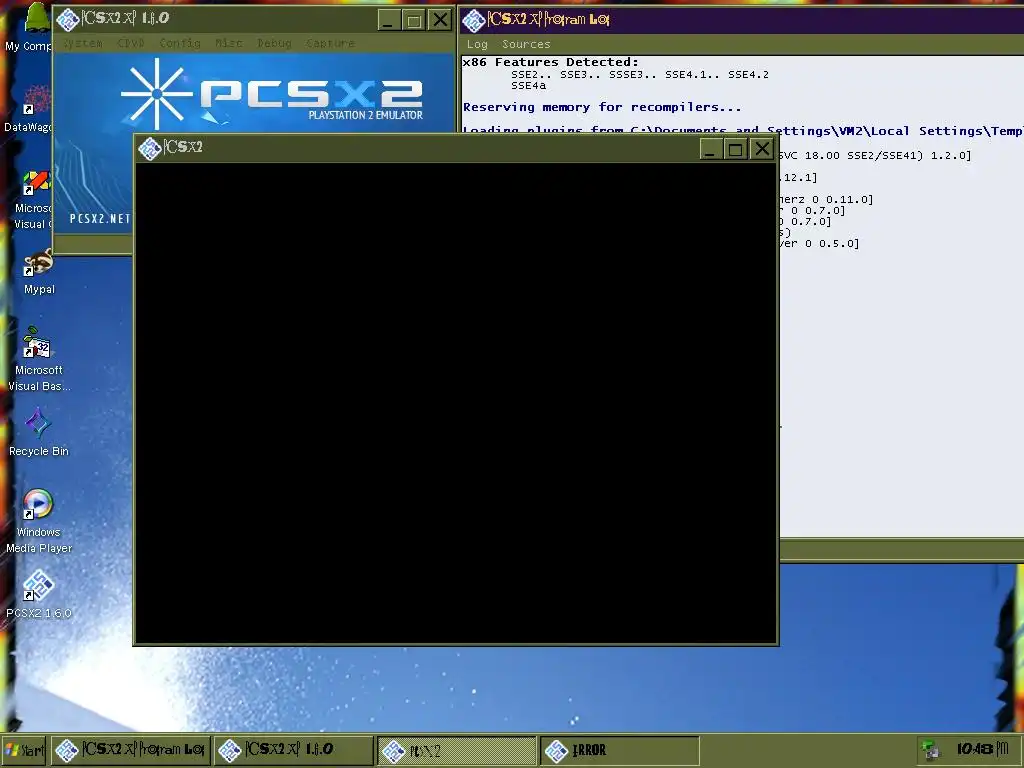Click the black emulator display area

[x=456, y=402]
